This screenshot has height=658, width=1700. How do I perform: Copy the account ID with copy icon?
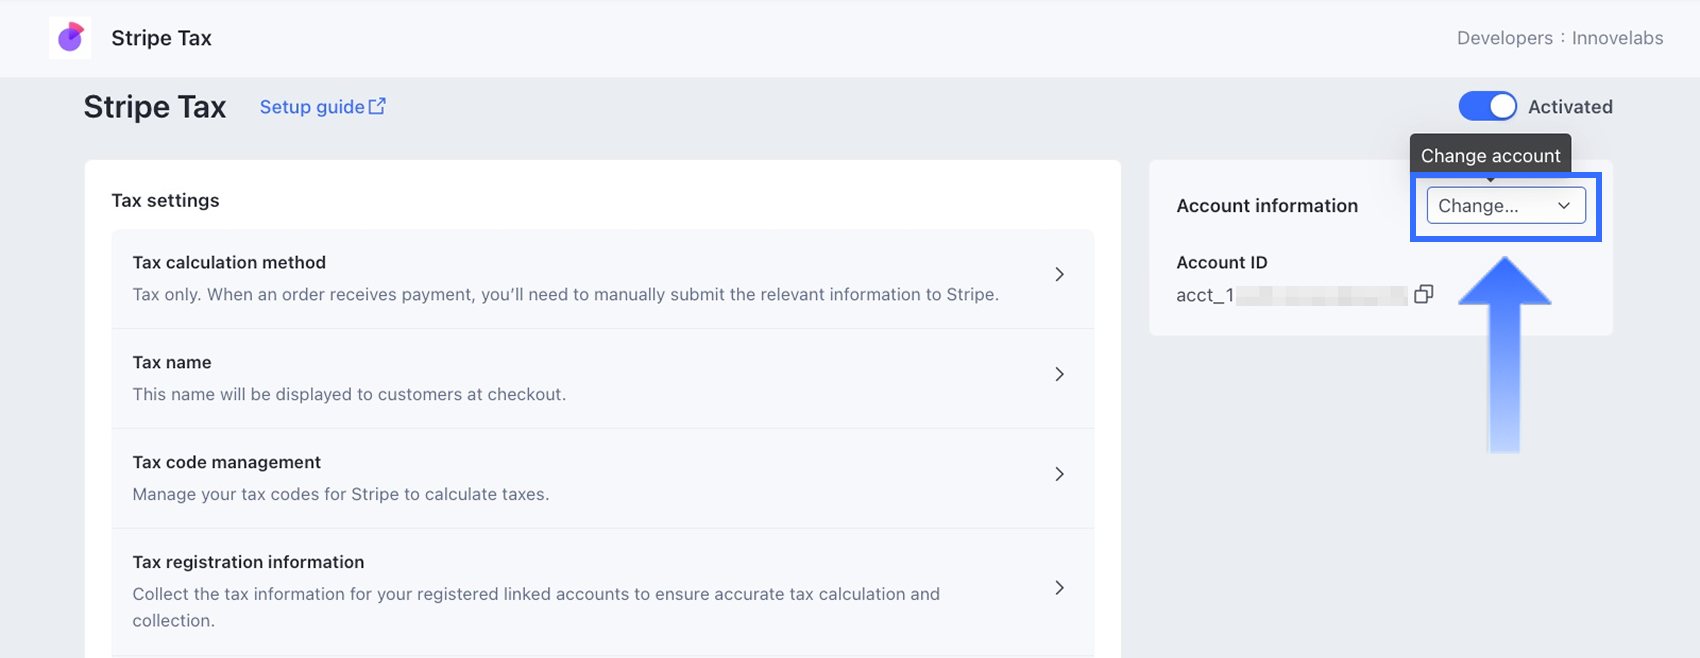tap(1424, 294)
